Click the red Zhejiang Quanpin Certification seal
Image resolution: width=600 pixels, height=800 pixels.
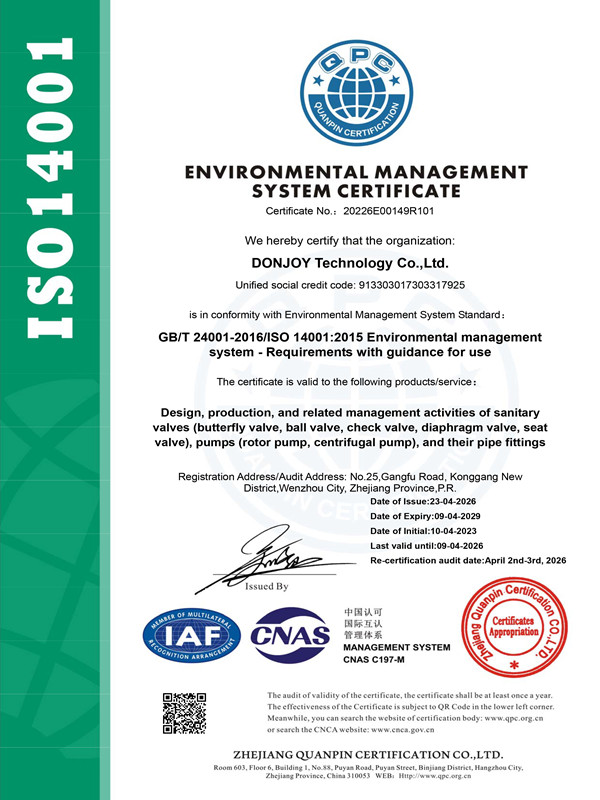(514, 630)
